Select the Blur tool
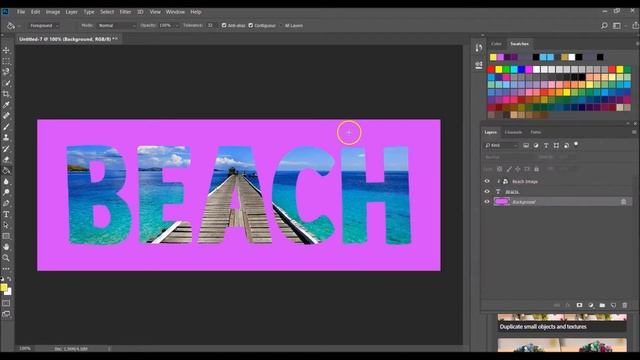 [6, 182]
